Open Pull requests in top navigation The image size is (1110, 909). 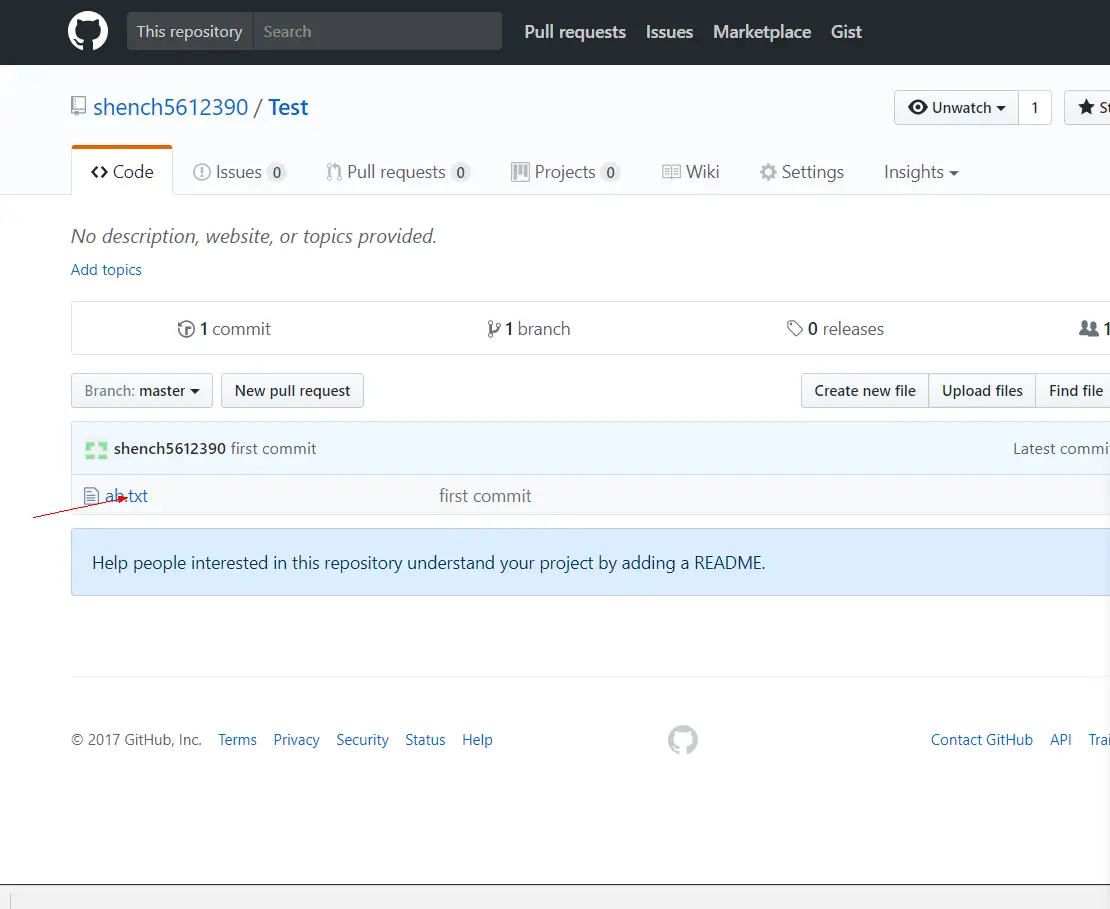[575, 32]
